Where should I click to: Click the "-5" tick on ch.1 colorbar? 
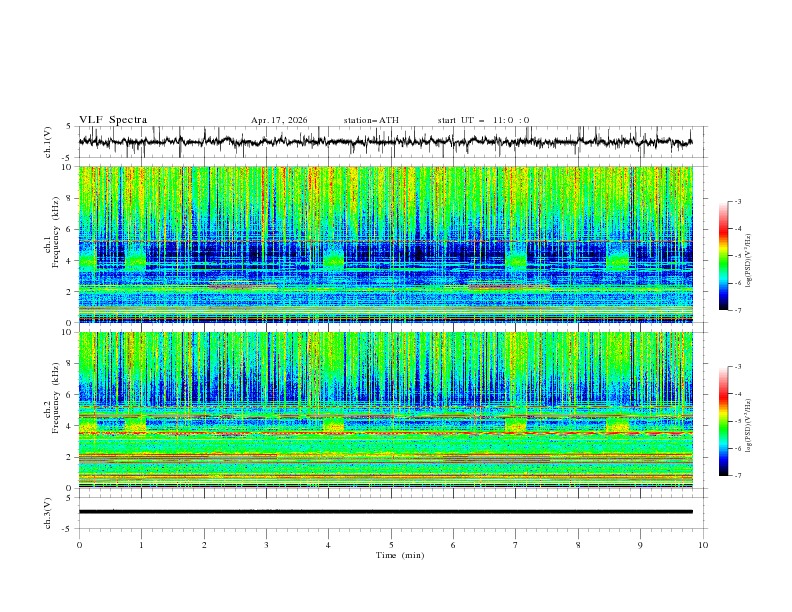(x=737, y=256)
